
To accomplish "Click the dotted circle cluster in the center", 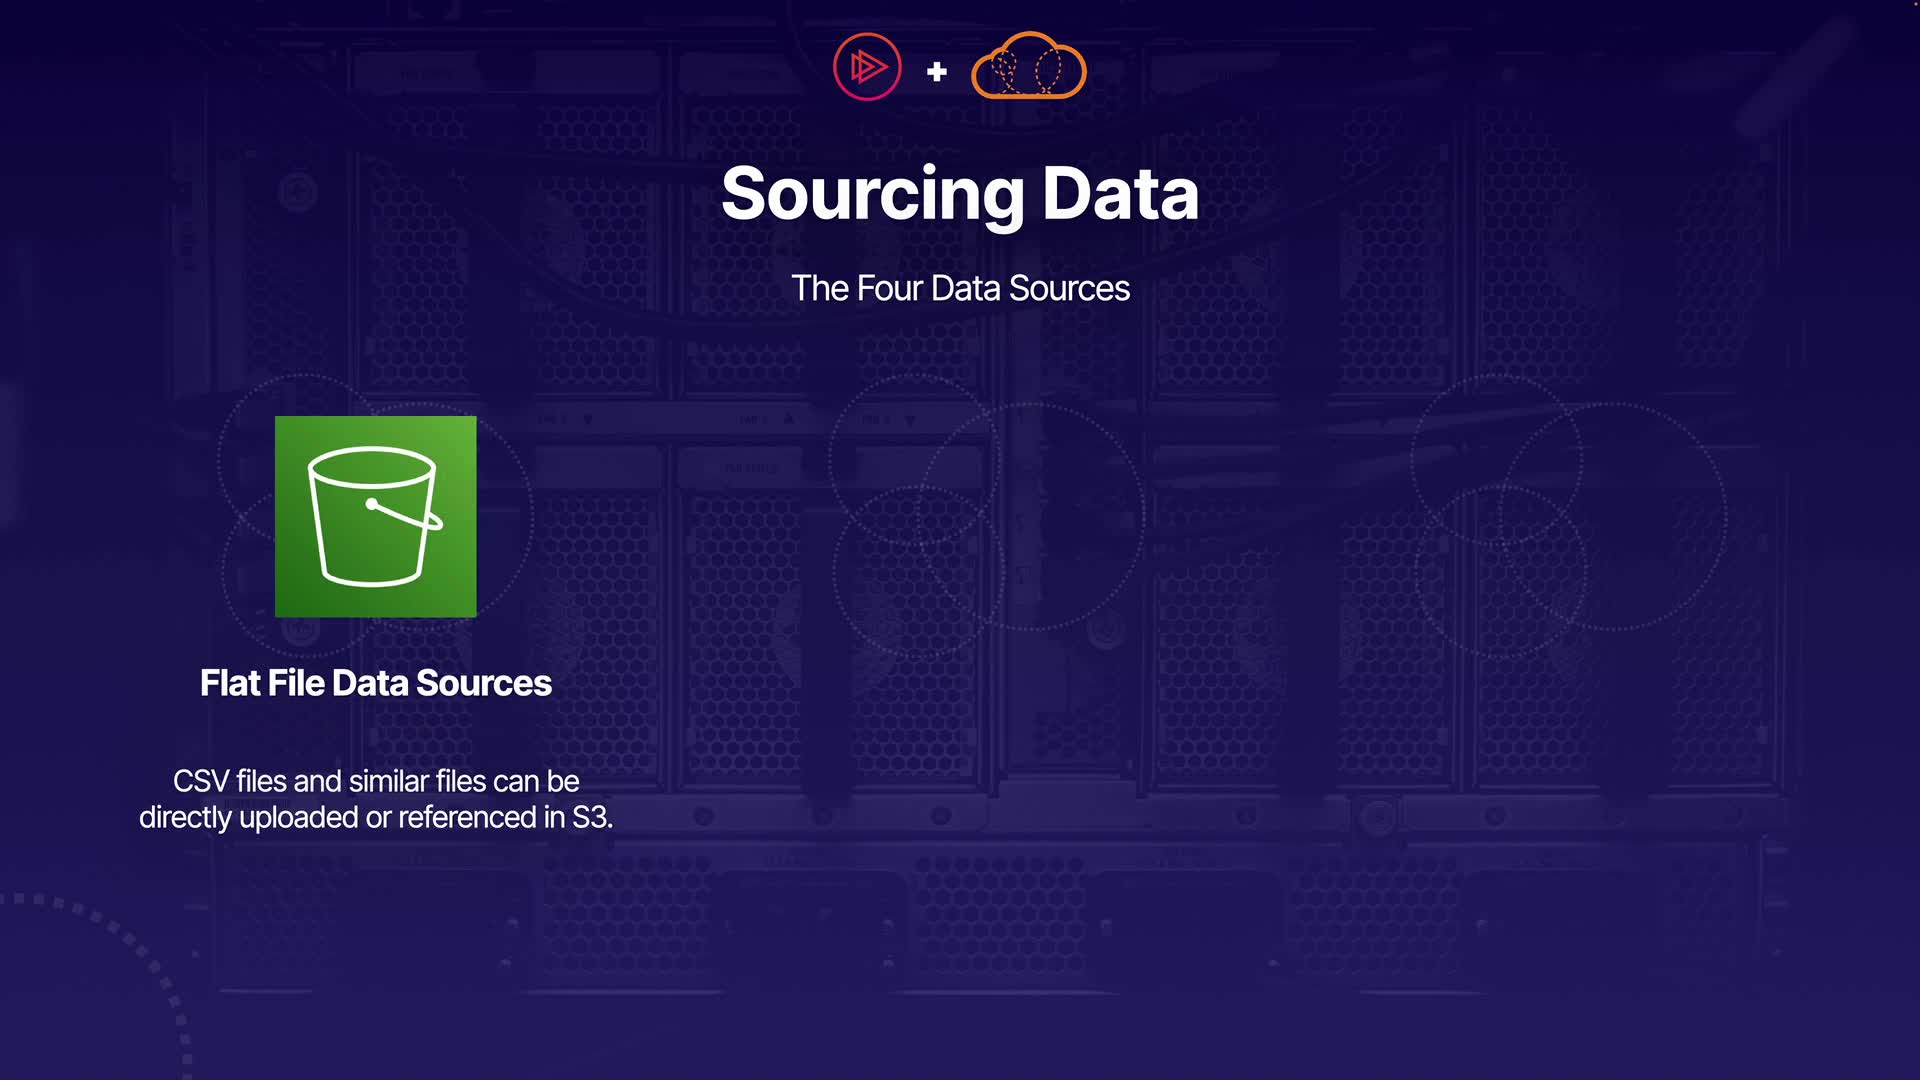I will (x=985, y=515).
